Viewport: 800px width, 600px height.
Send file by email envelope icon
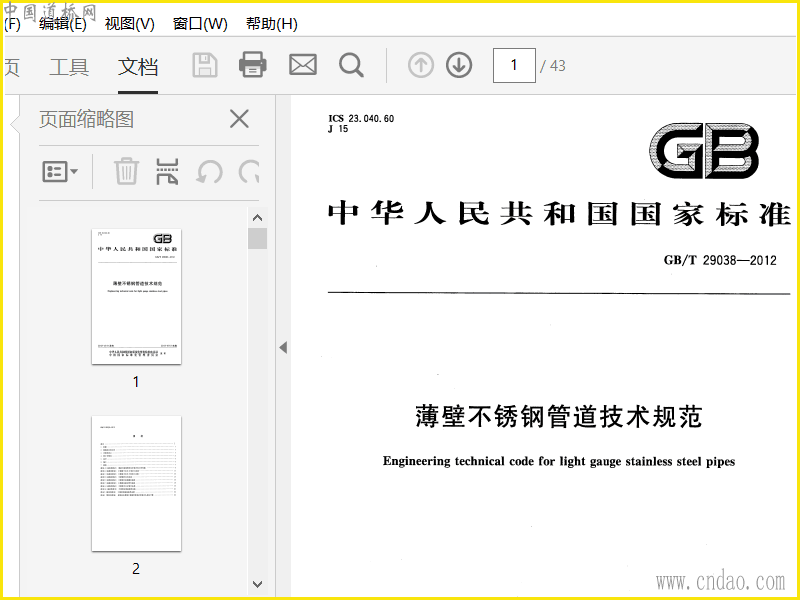(x=303, y=65)
